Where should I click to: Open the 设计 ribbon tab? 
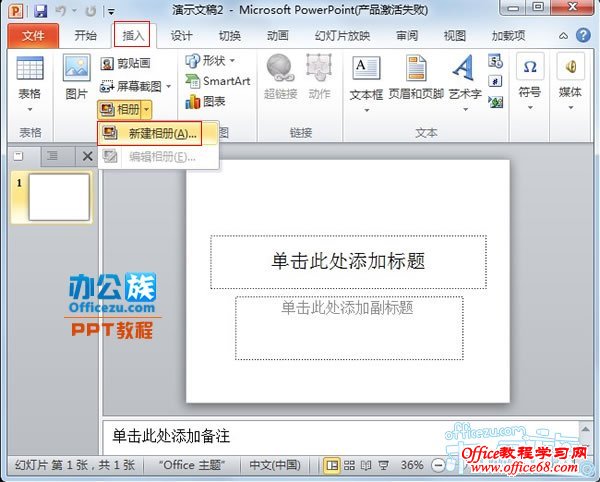pyautogui.click(x=181, y=36)
